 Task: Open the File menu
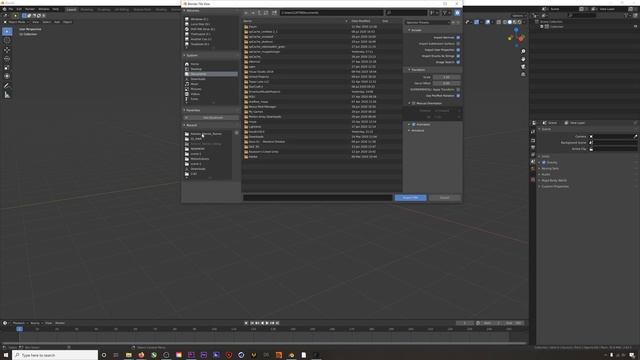[x=11, y=9]
